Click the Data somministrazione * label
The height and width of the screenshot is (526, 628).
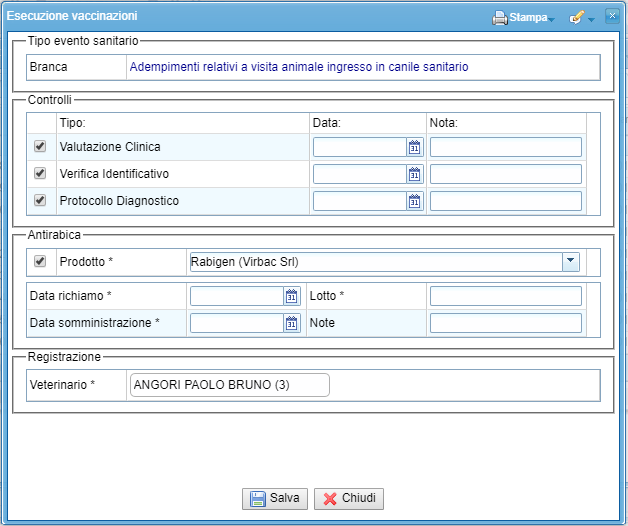pyautogui.click(x=95, y=322)
